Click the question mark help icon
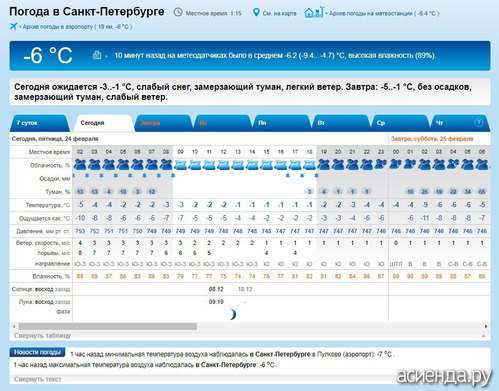 pyautogui.click(x=478, y=123)
